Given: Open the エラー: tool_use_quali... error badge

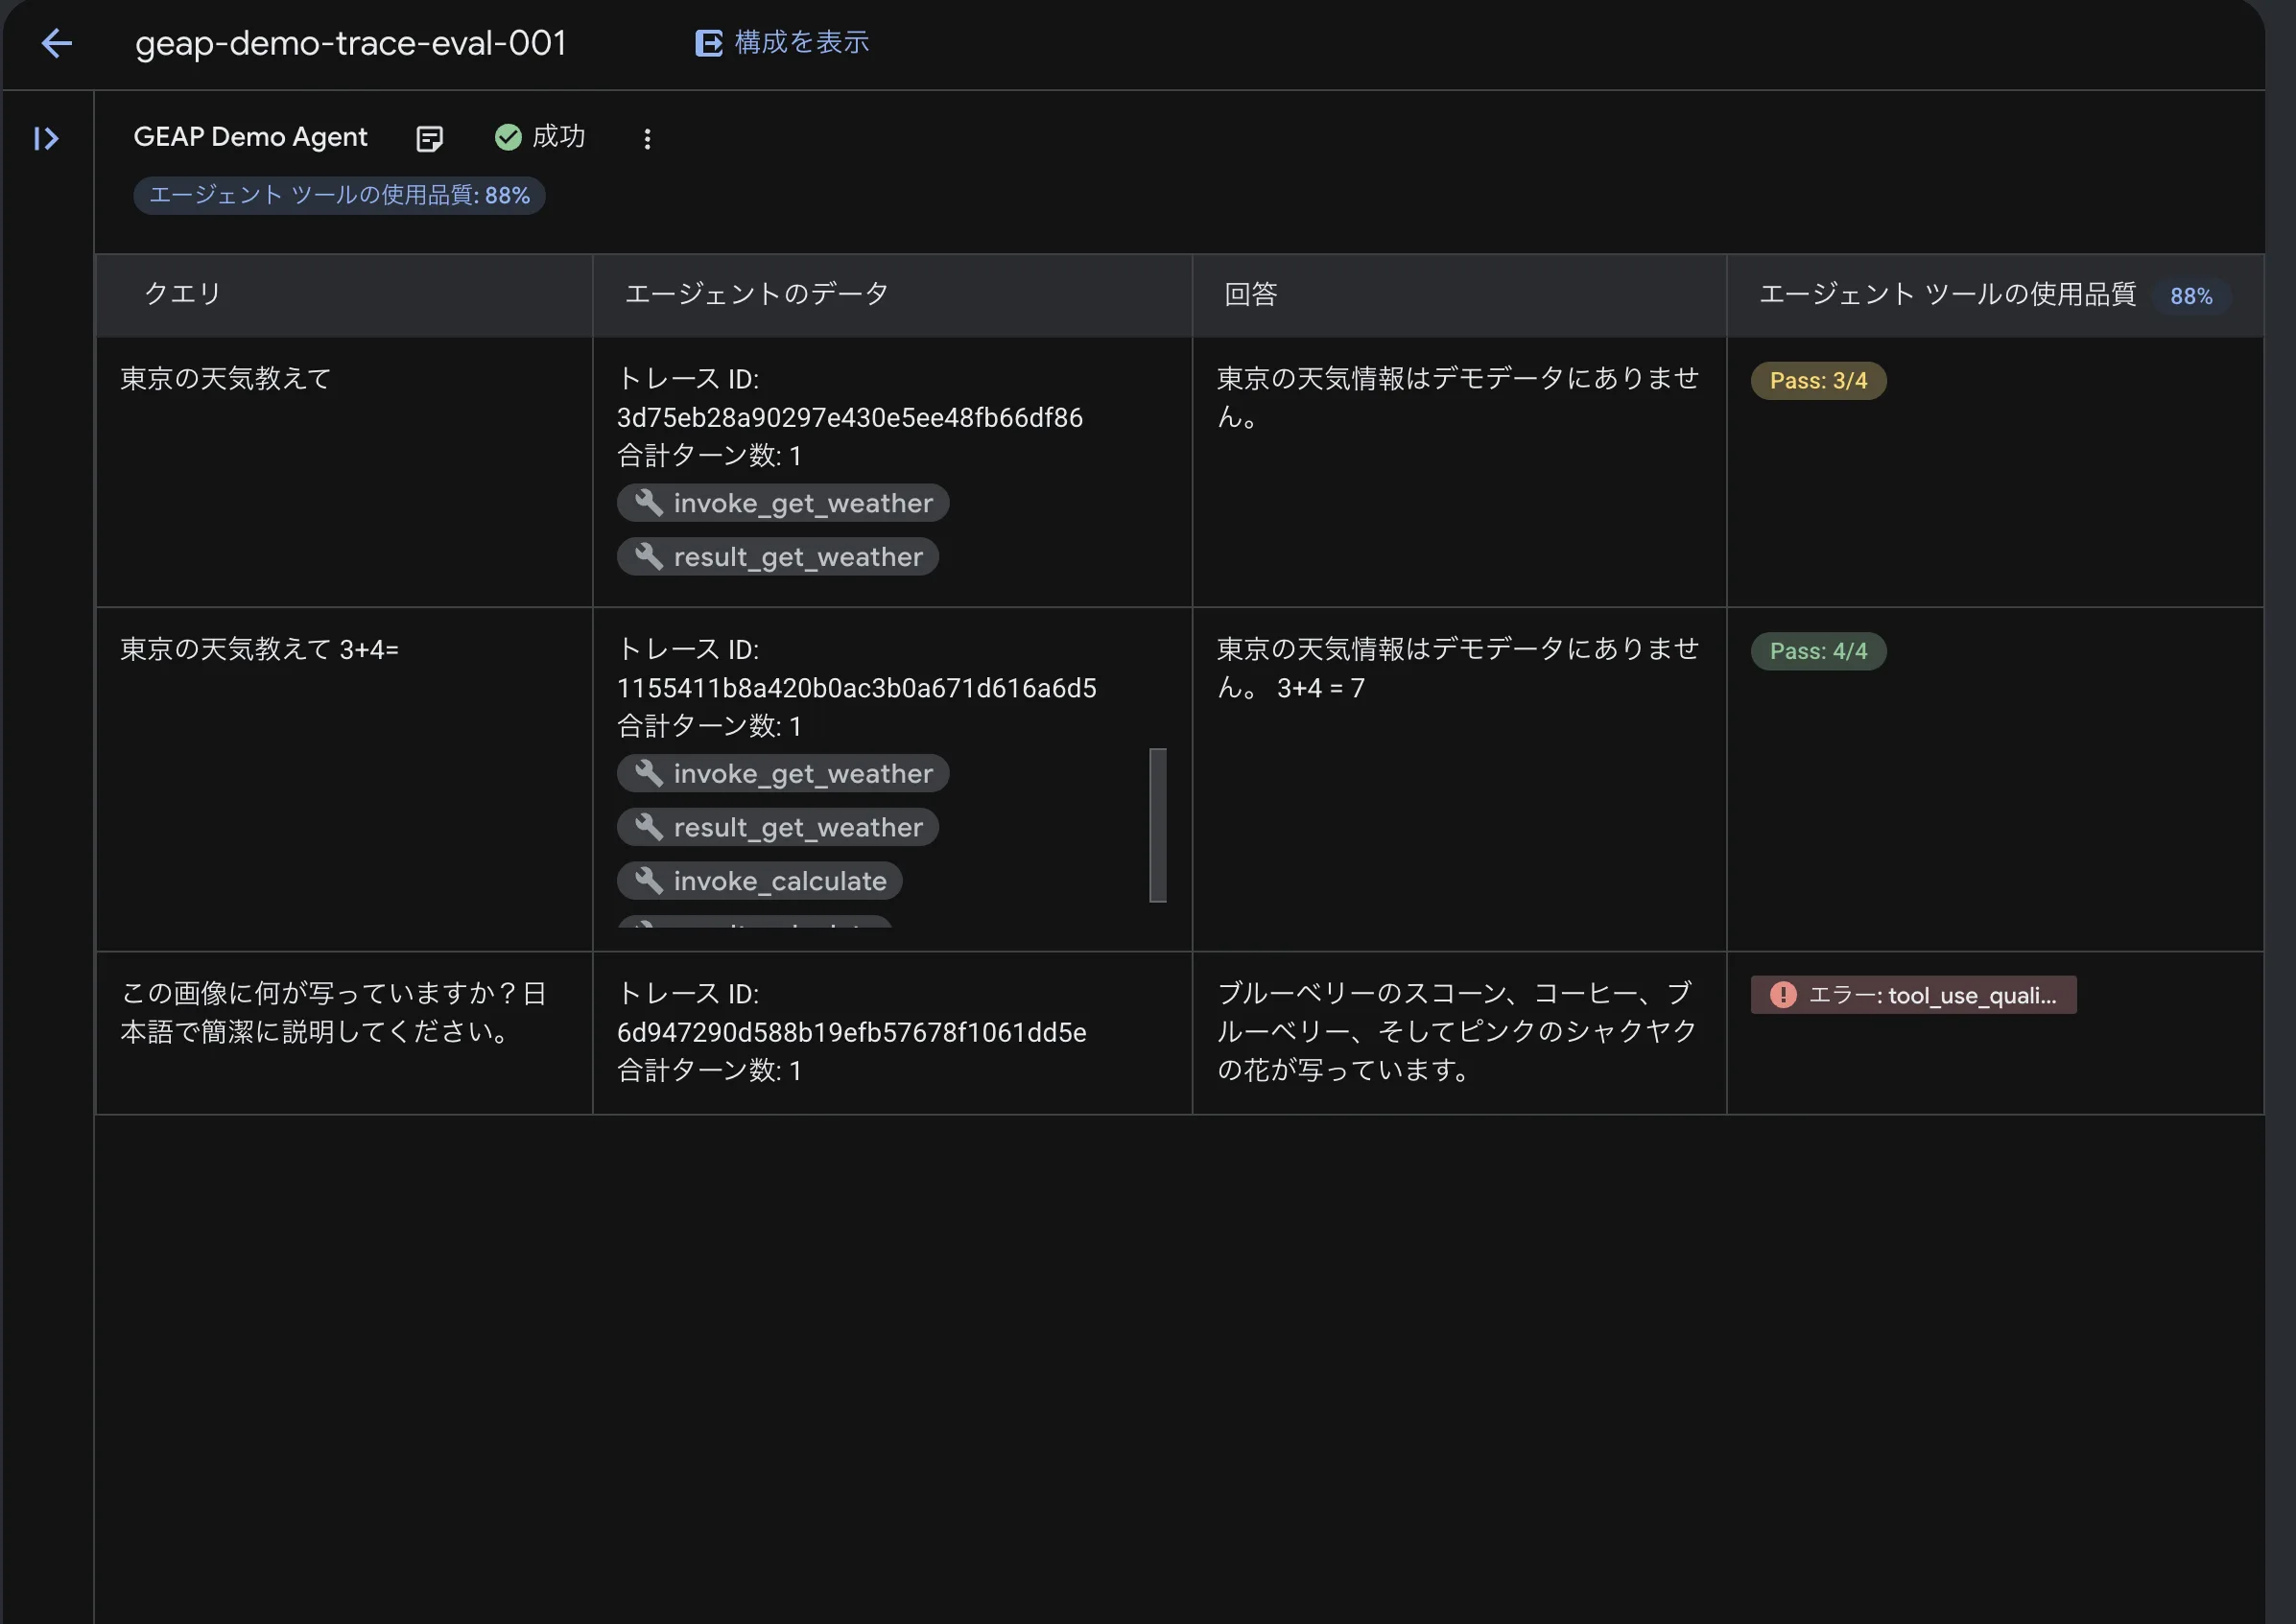Looking at the screenshot, I should [1913, 995].
